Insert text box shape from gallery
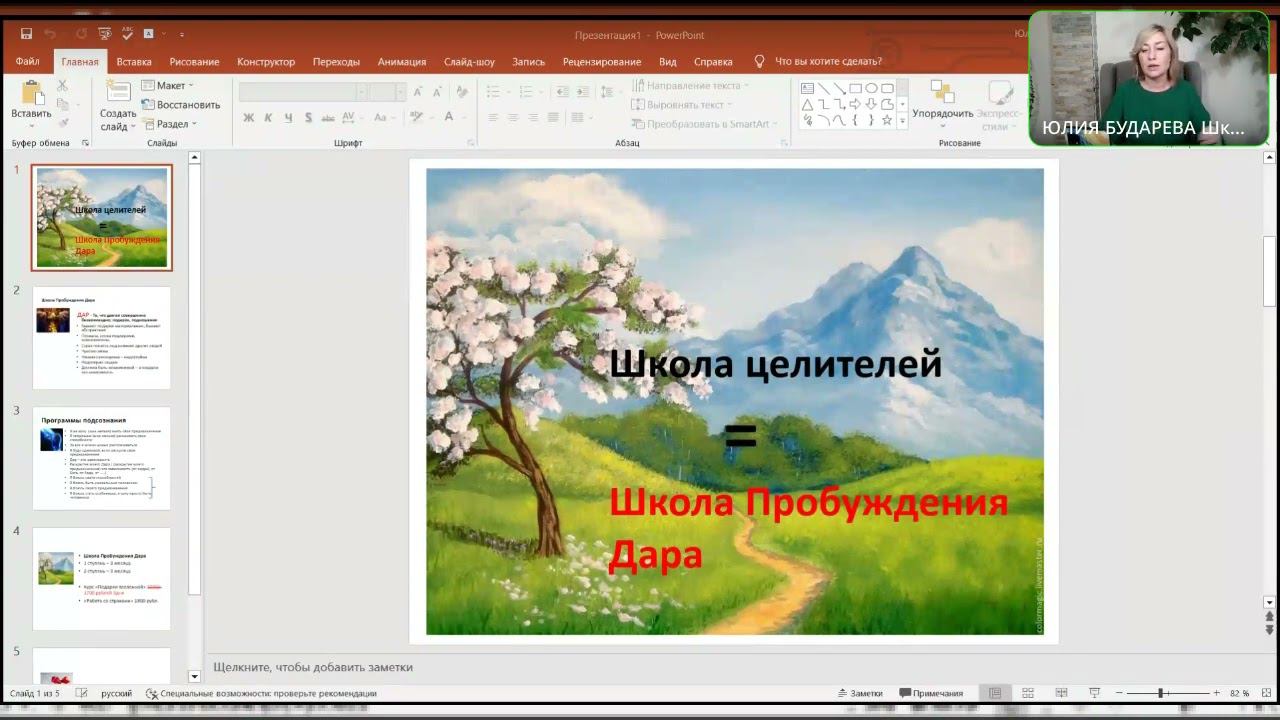 click(x=807, y=88)
